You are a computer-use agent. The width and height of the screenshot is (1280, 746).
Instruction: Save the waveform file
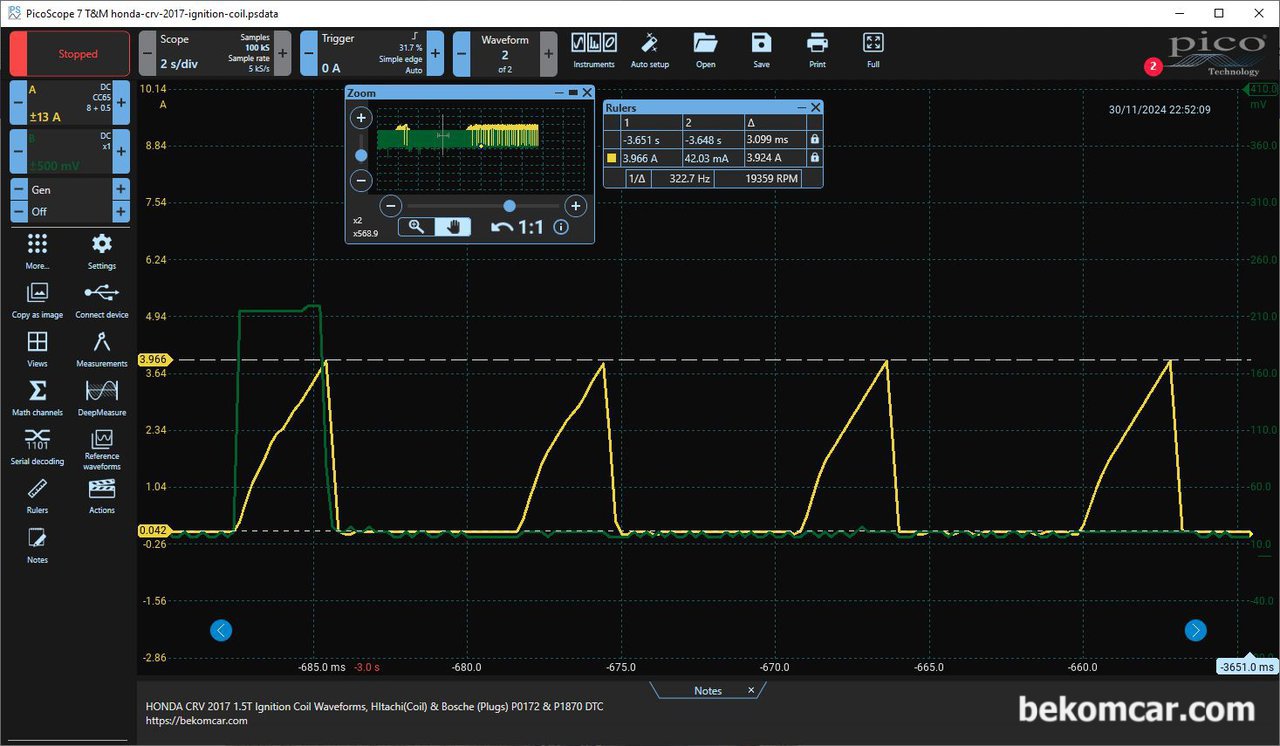coord(762,50)
